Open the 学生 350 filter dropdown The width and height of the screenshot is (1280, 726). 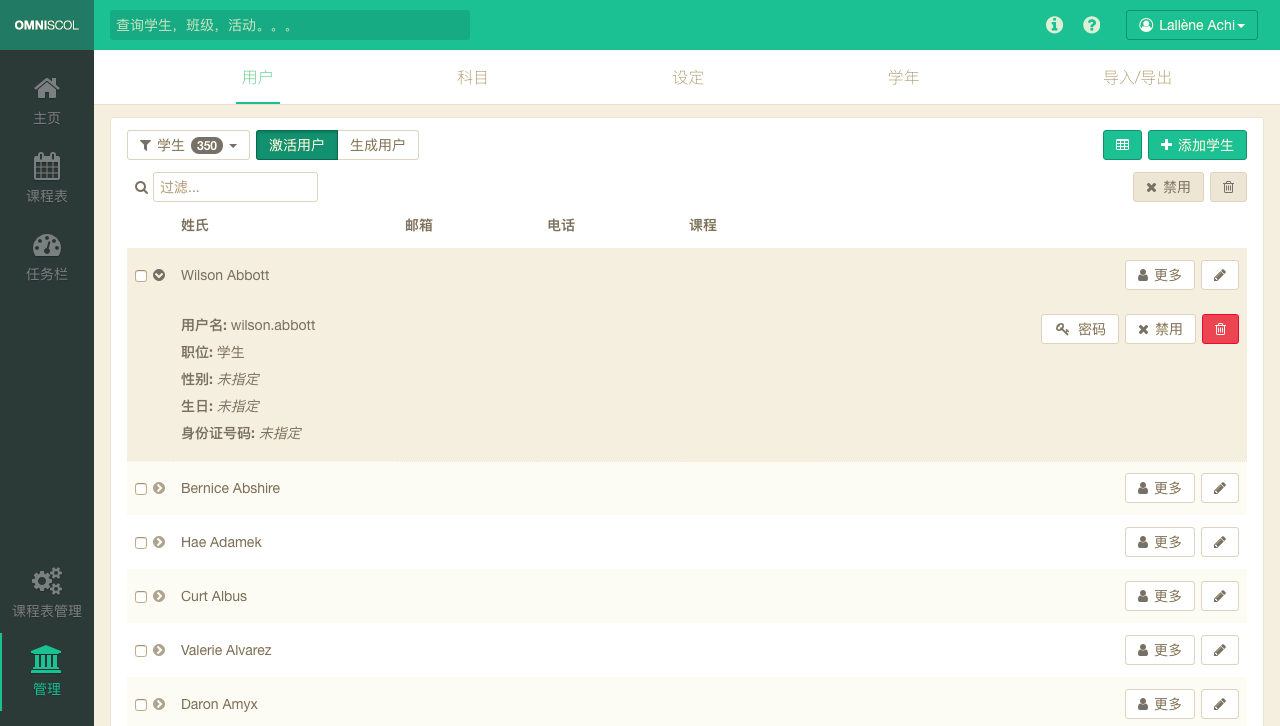point(188,145)
